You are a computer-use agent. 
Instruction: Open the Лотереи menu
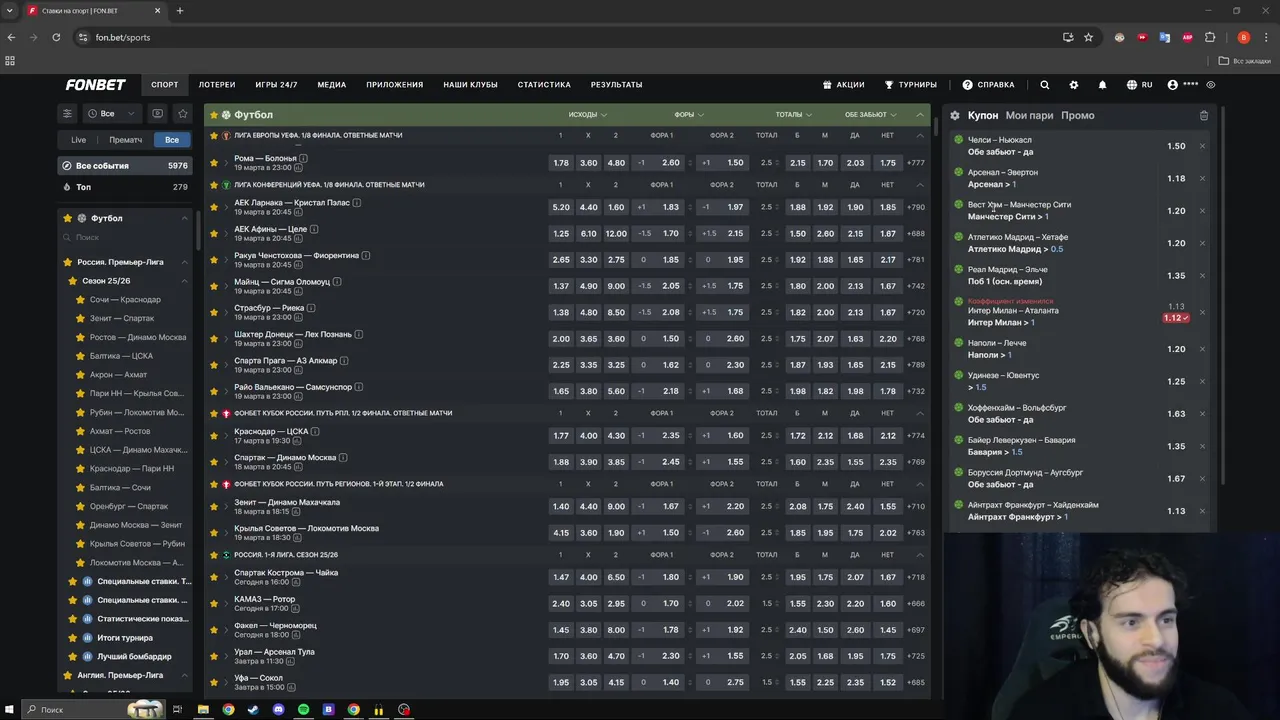[x=217, y=85]
